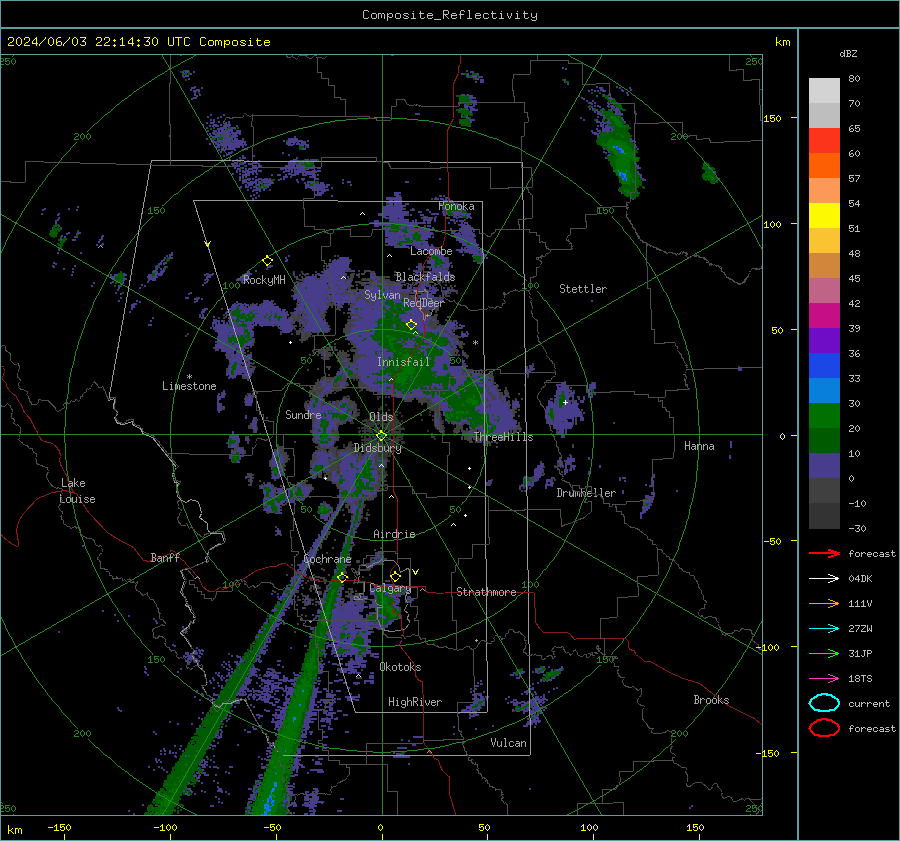This screenshot has width=900, height=841.
Task: Click the Blackfalds label
Action: tap(425, 277)
